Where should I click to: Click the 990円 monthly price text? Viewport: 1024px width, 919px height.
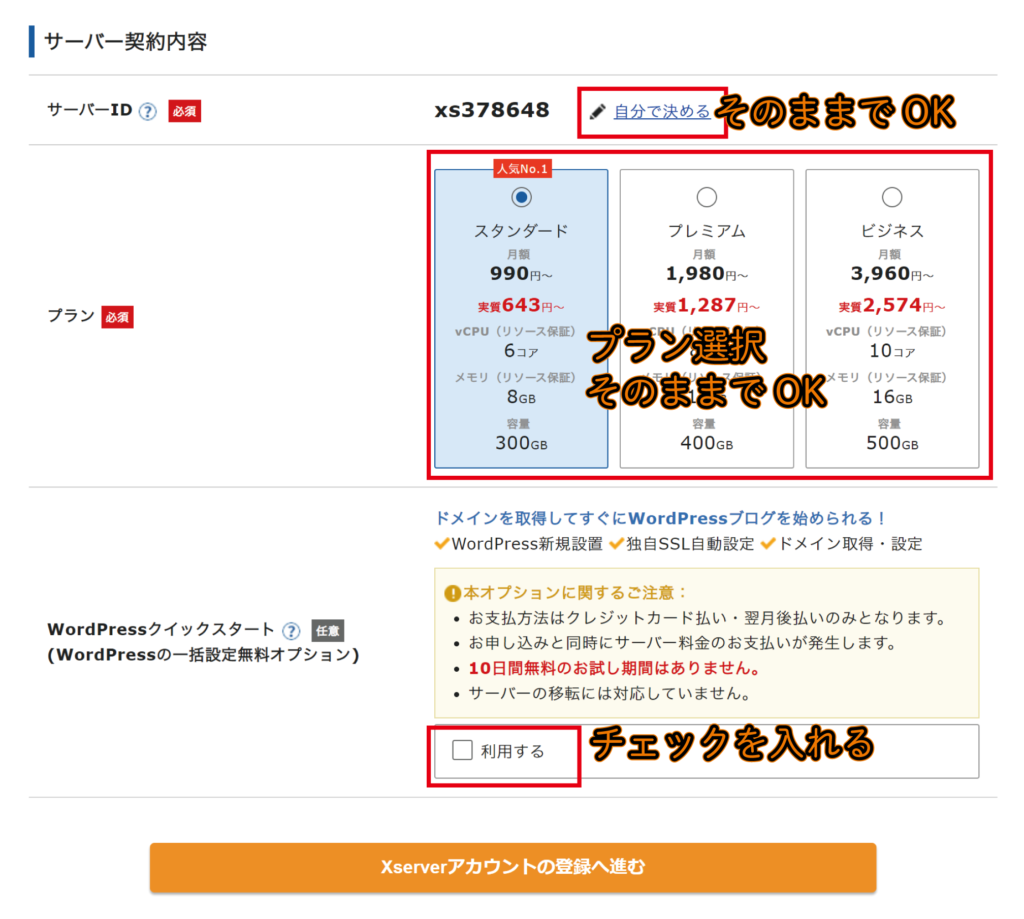point(521,274)
